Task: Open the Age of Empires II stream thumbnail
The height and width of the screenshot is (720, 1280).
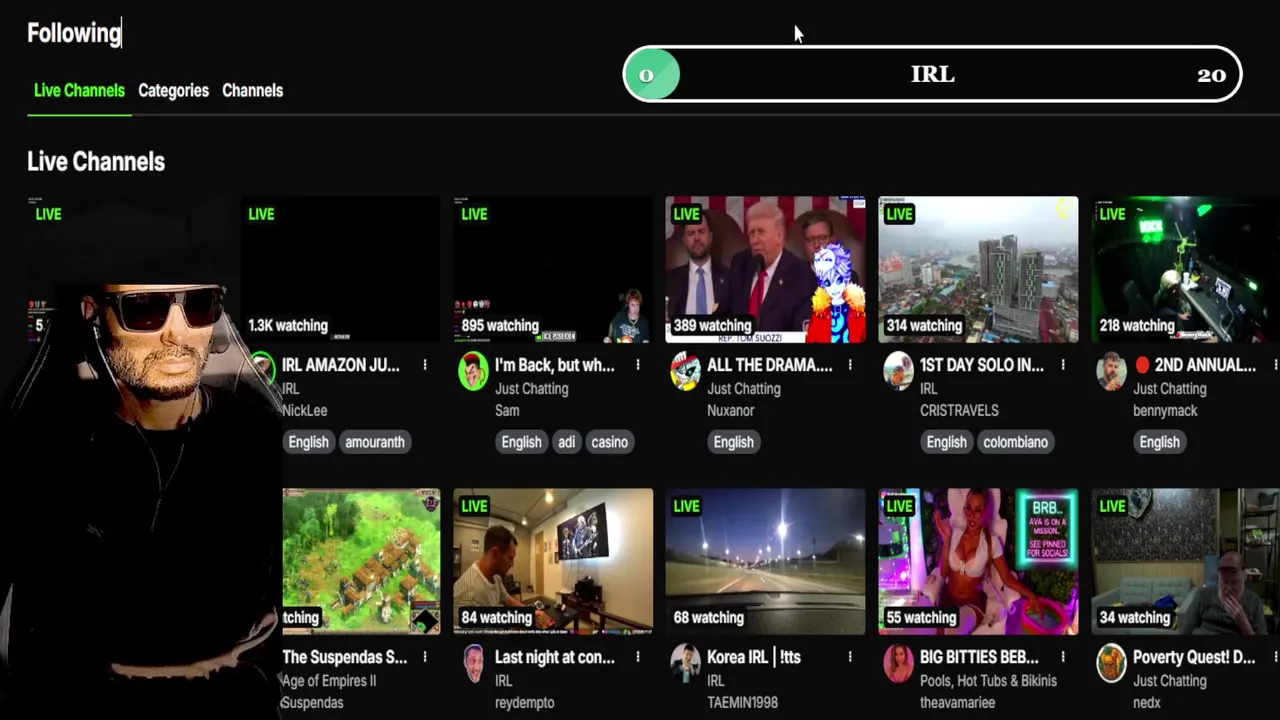Action: 361,561
